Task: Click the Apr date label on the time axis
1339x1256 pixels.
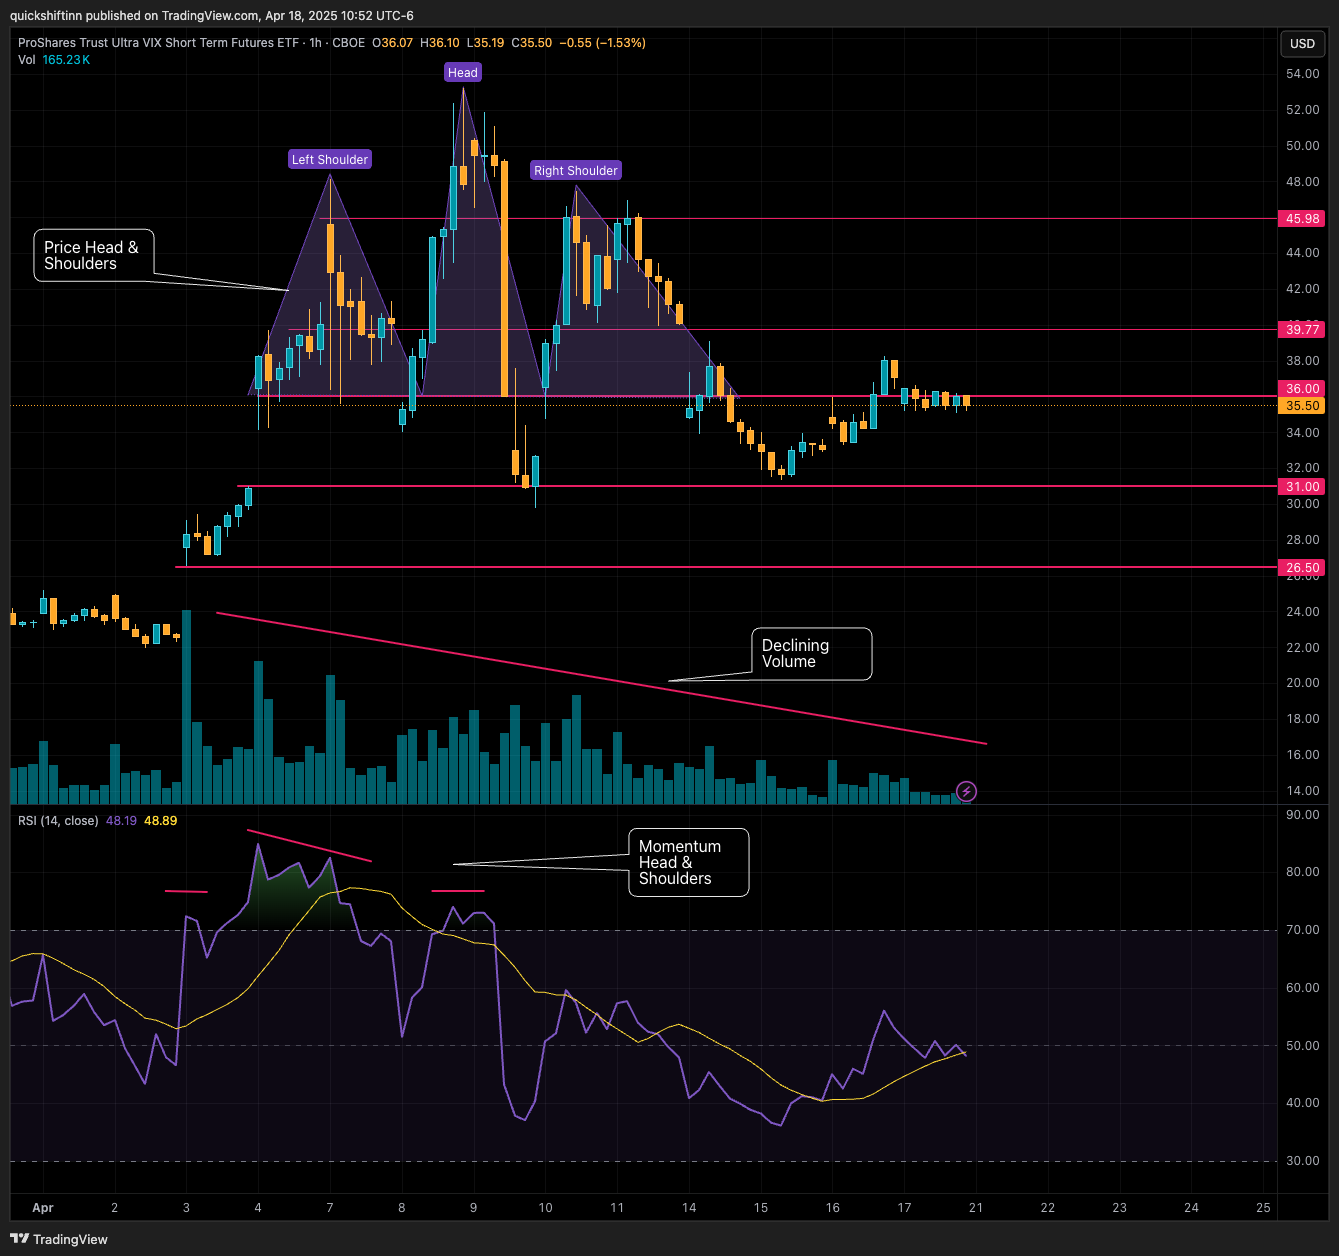Action: tap(43, 1207)
